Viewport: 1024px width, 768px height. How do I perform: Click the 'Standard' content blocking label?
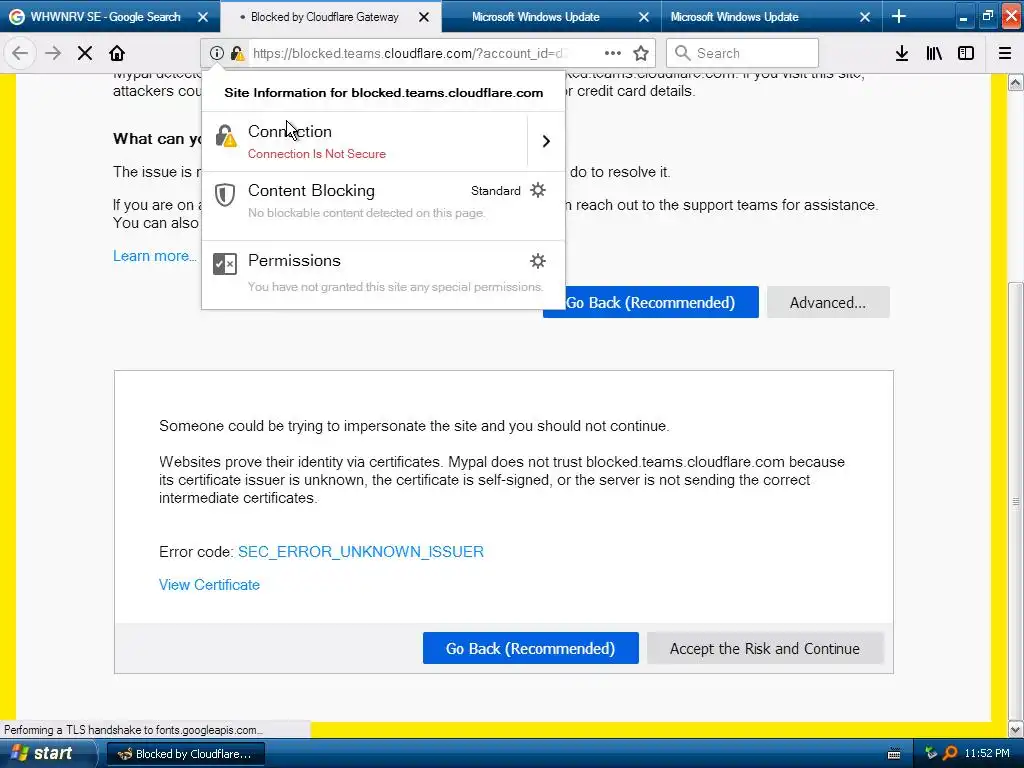coord(496,191)
